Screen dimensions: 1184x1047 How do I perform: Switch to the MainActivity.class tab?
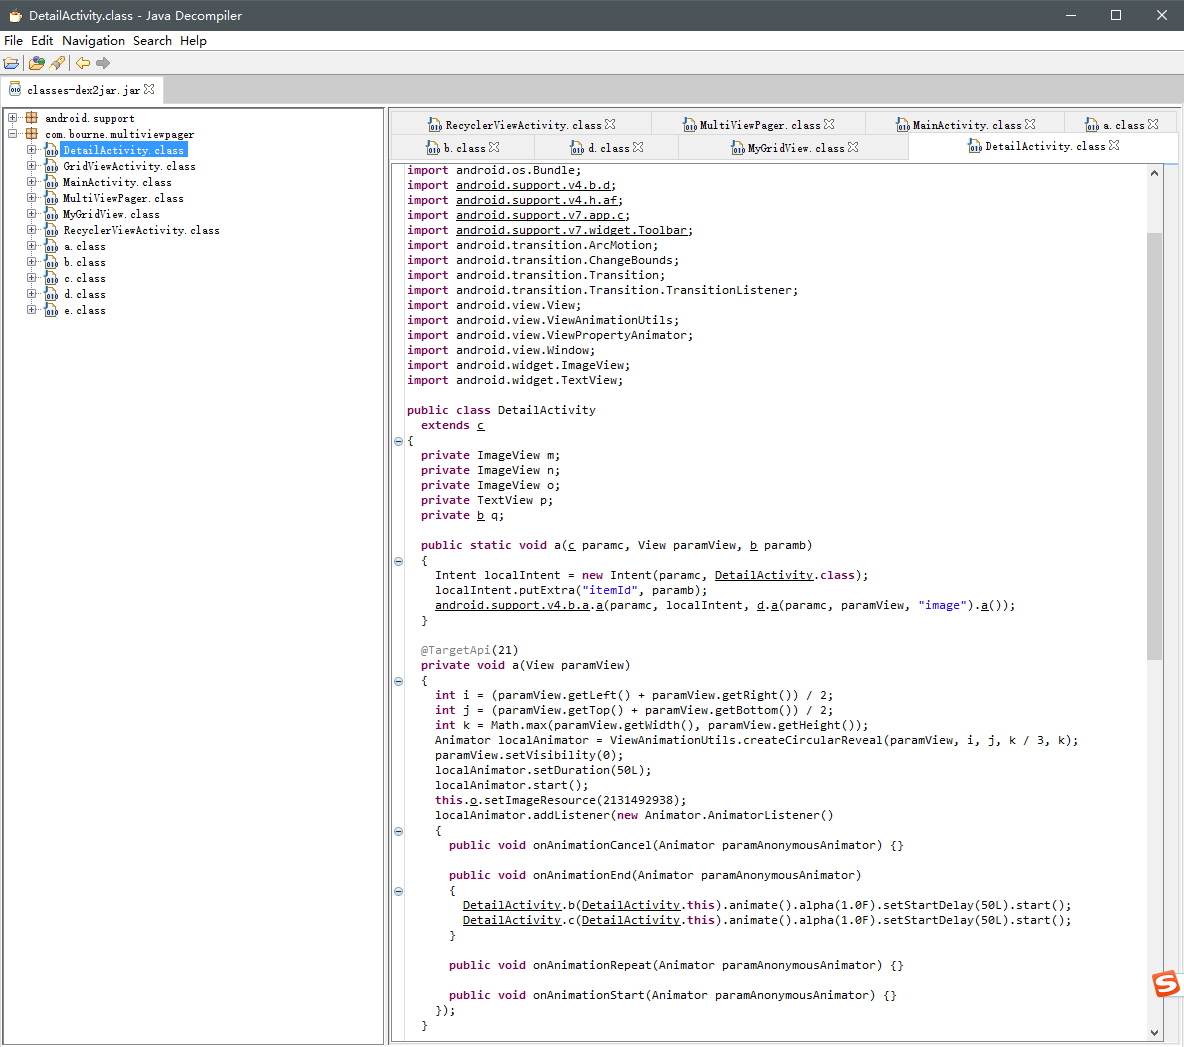967,125
